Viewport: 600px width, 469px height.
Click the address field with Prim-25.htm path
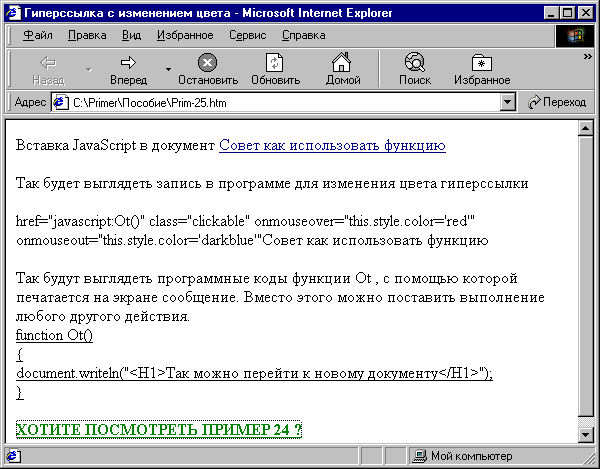[283, 103]
